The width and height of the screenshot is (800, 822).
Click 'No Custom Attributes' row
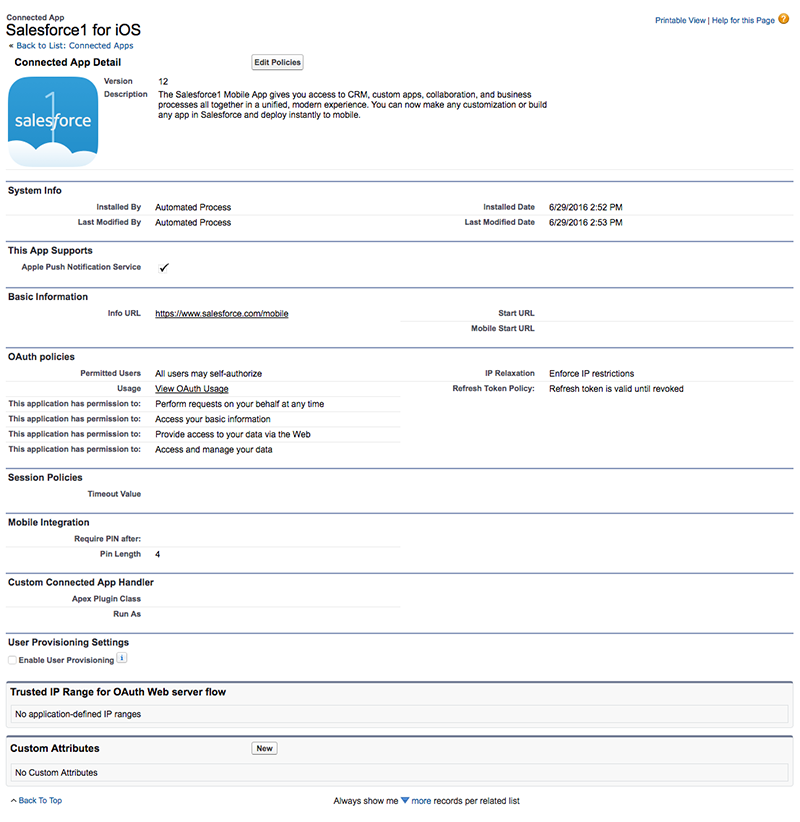click(x=399, y=773)
